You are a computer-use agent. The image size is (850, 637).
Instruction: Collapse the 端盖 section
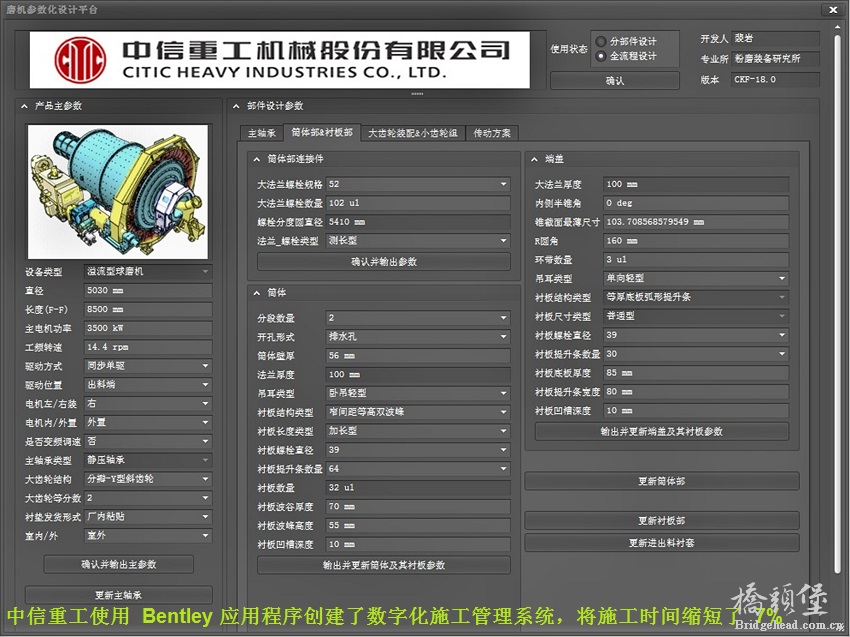534,159
